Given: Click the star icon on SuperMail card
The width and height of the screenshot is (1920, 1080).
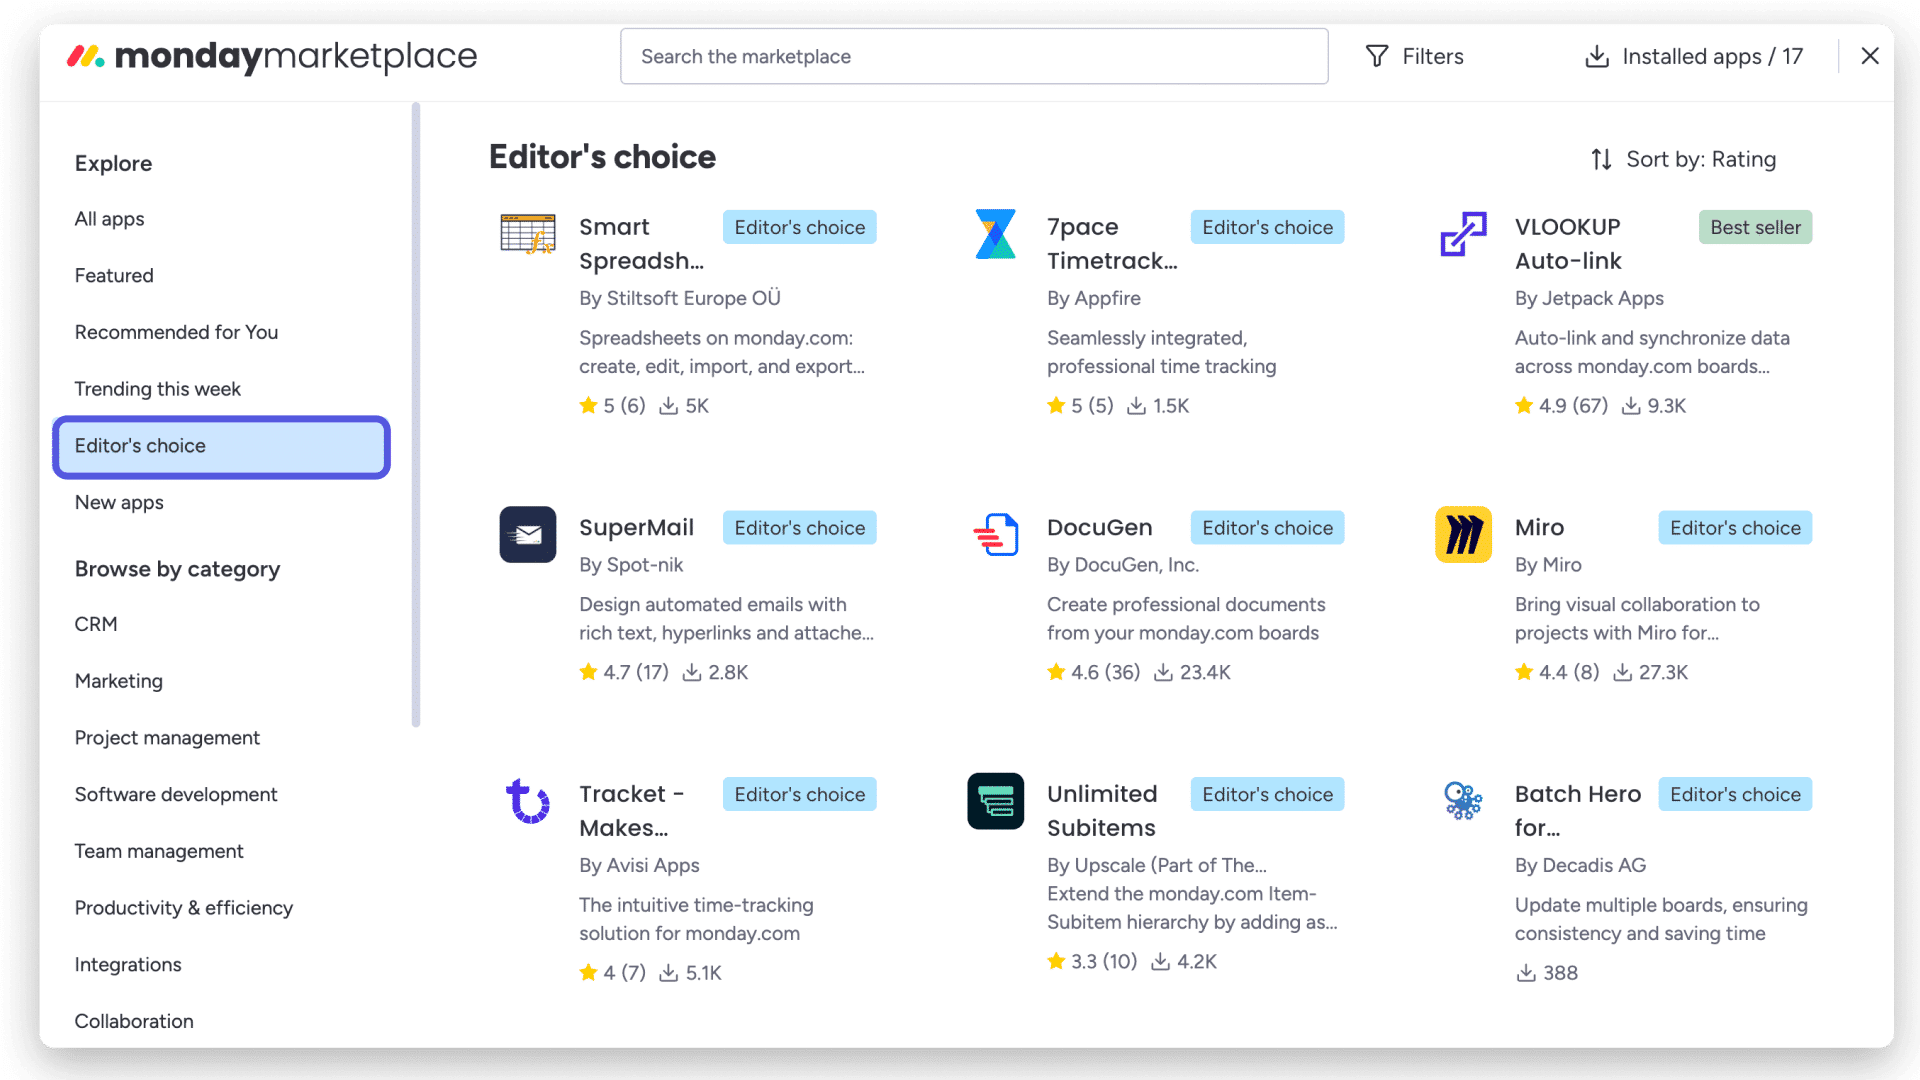Looking at the screenshot, I should click(x=588, y=672).
